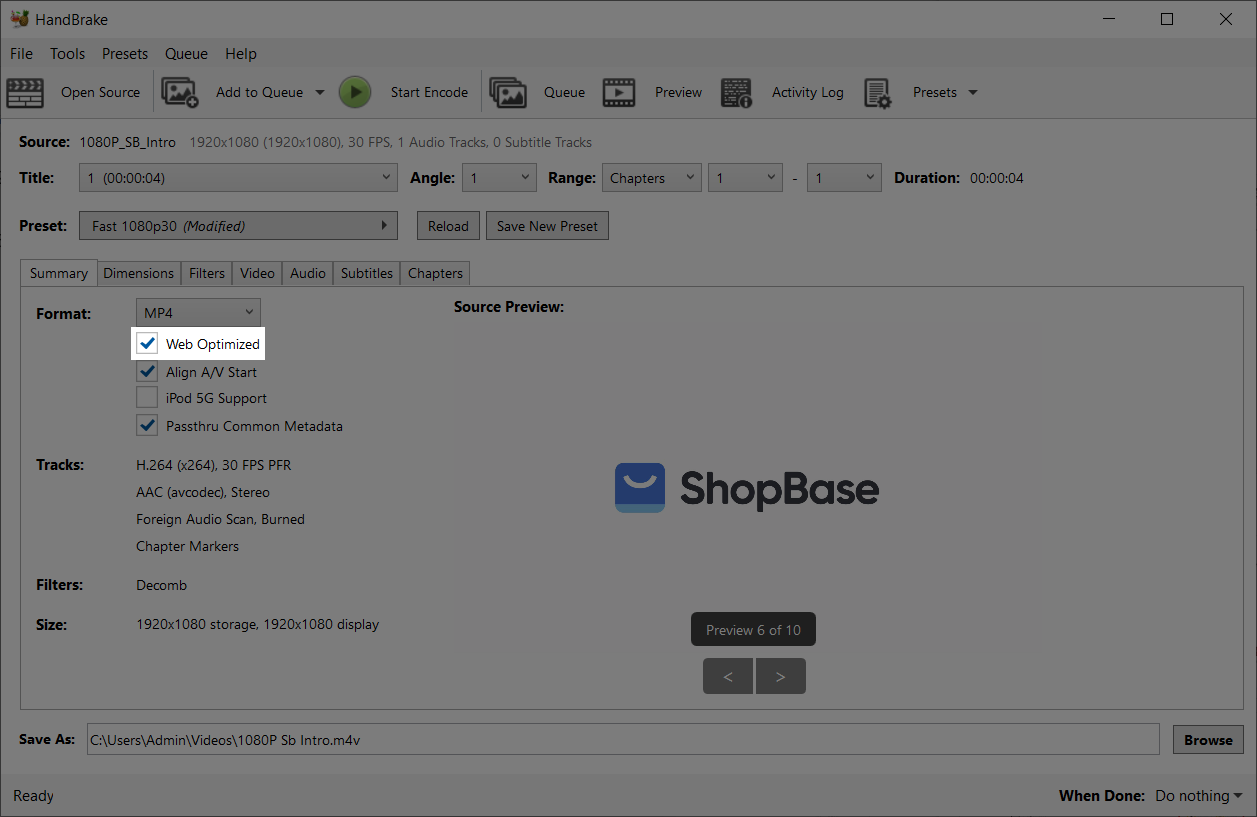
Task: Click the 1920x1080 storage size text
Action: (257, 624)
